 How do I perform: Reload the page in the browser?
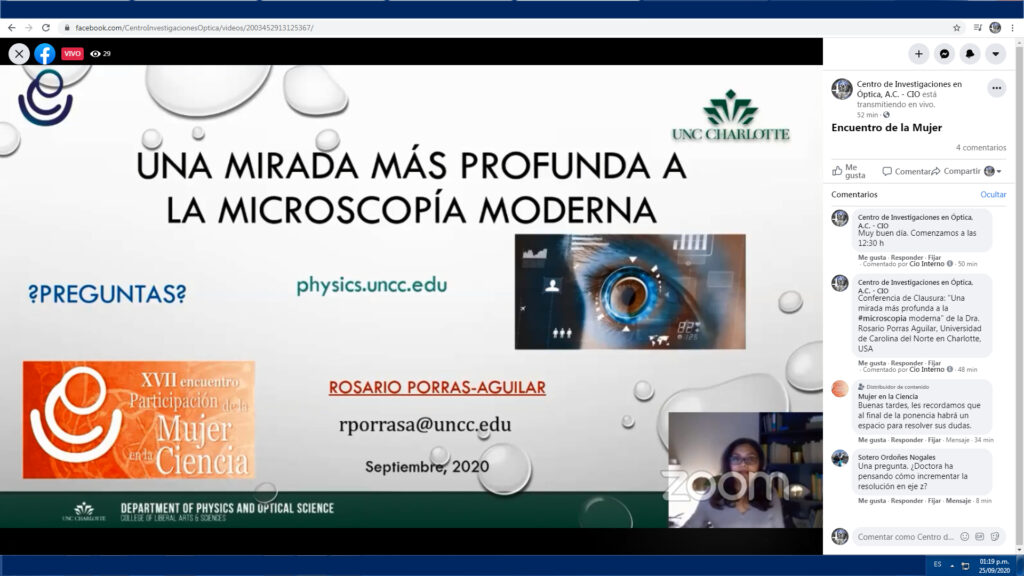coord(46,28)
